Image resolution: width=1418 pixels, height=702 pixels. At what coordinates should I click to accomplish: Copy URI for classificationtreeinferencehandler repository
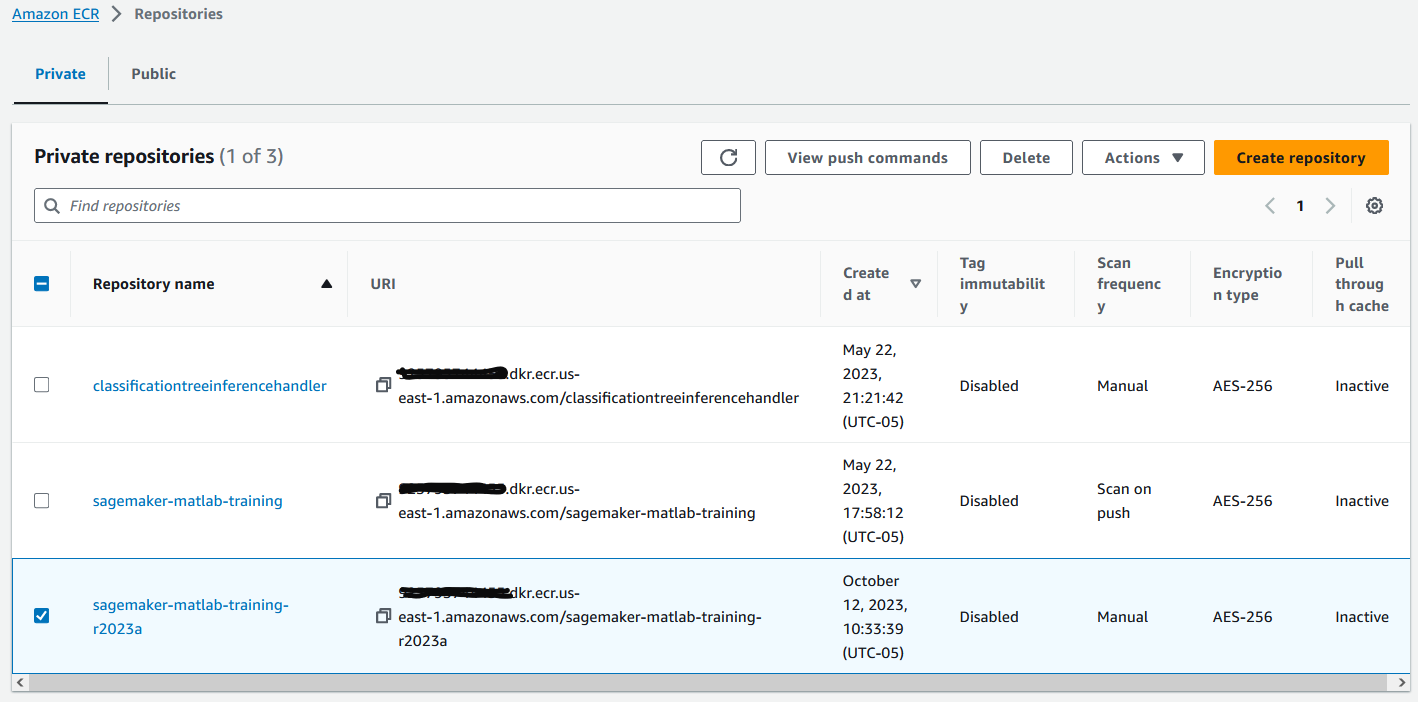pos(383,385)
